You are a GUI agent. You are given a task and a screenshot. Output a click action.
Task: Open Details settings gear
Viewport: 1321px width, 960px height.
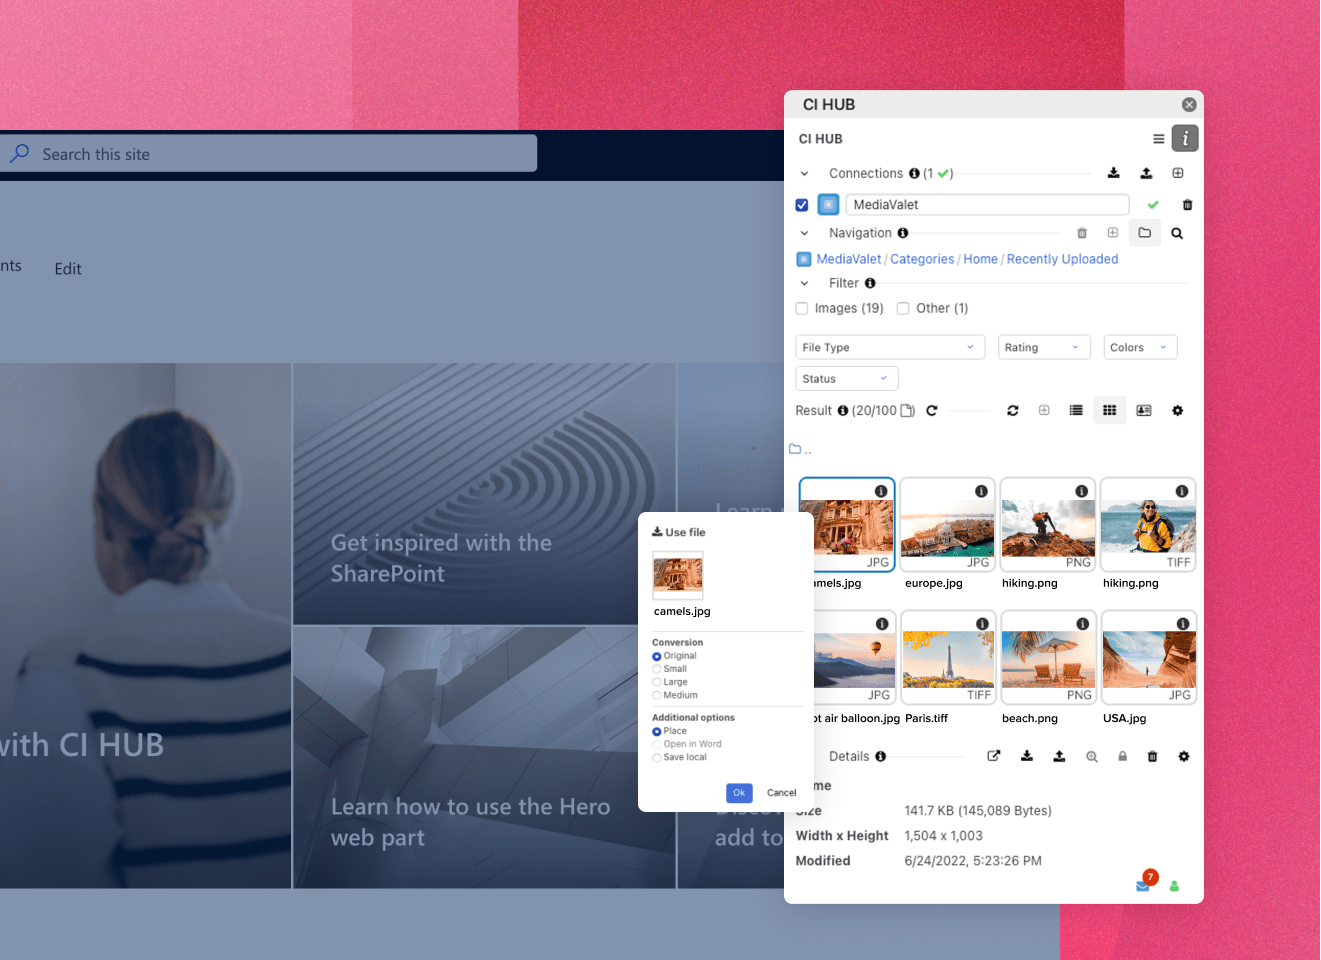(x=1184, y=756)
